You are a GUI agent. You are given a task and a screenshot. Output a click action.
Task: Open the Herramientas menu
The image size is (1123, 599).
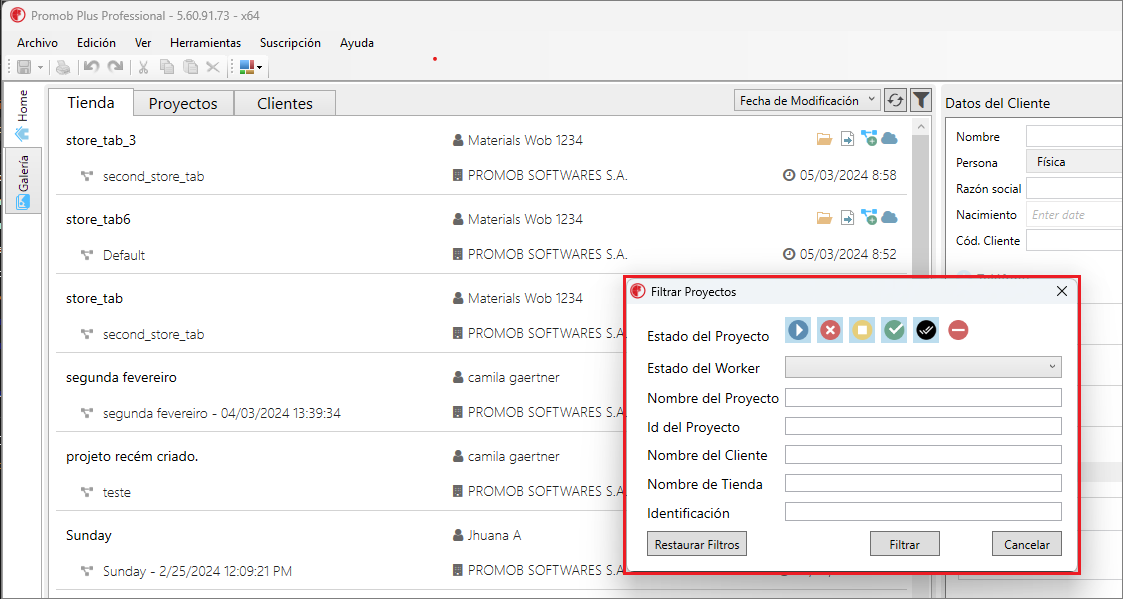[x=206, y=43]
